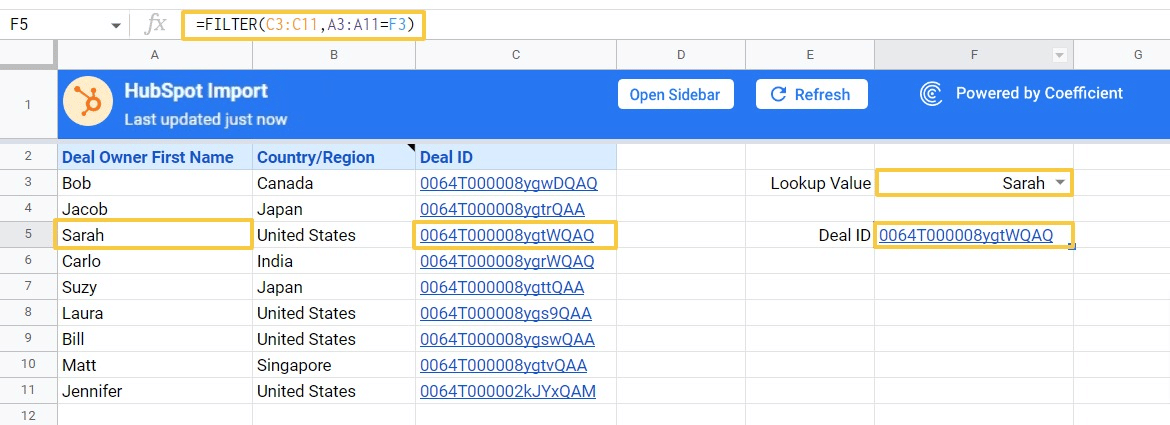Select the cell containing Singapore
Screen dimensions: 1170x425
click(334, 365)
